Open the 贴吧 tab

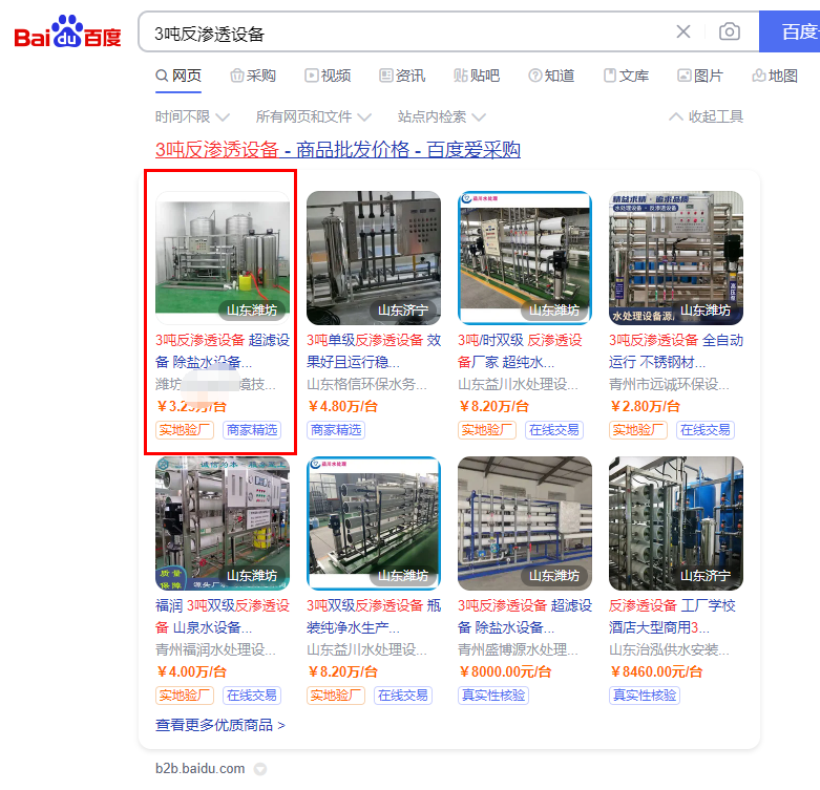pyautogui.click(x=476, y=76)
